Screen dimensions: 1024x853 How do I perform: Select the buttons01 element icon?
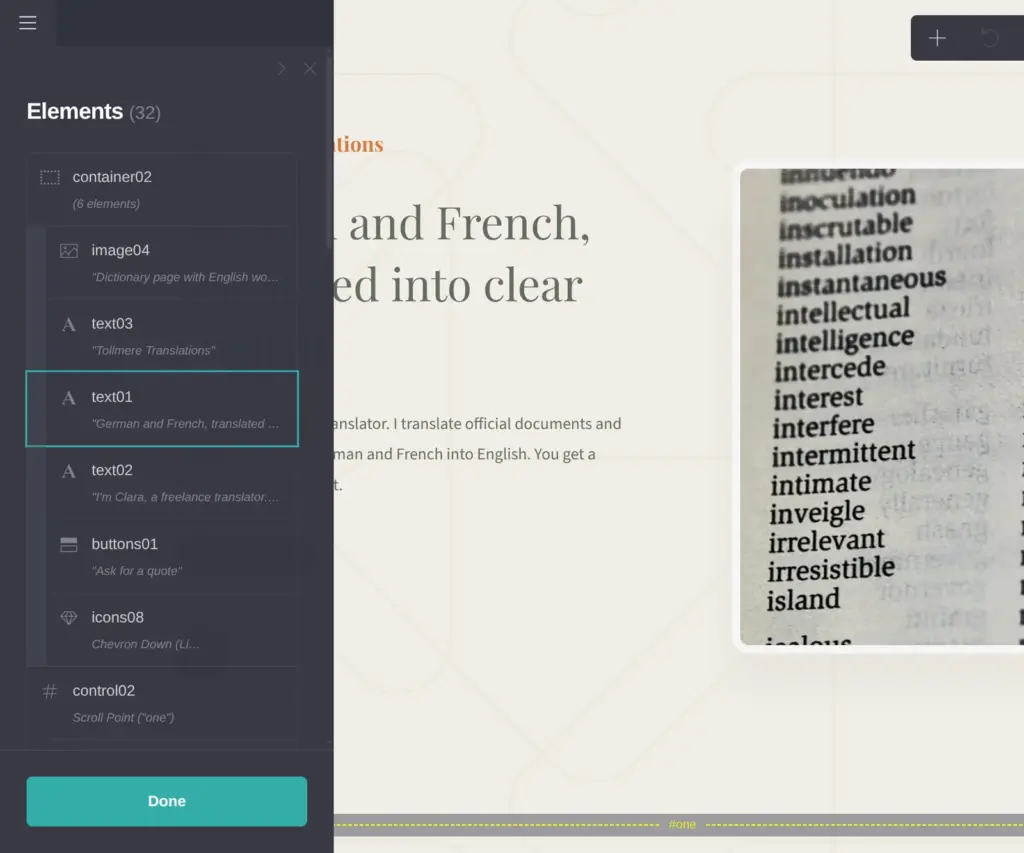[x=69, y=544]
